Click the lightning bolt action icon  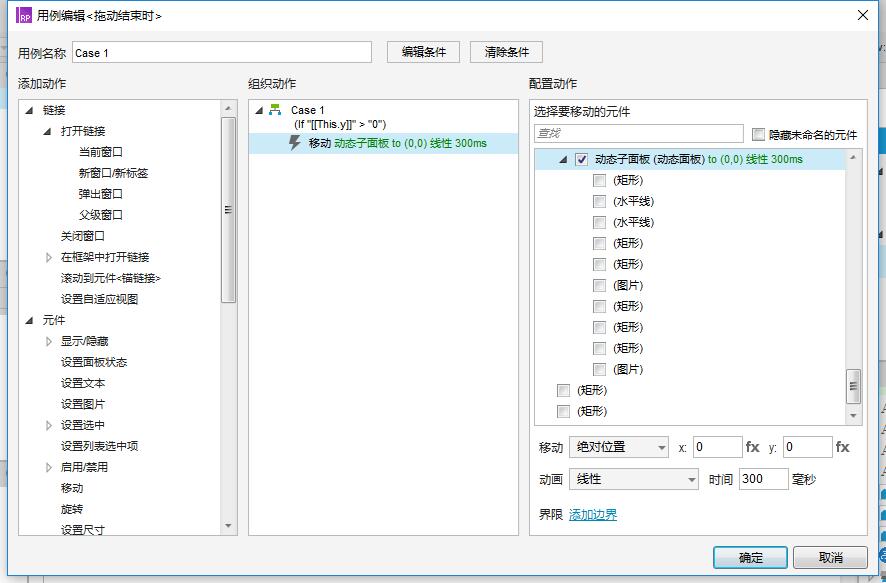pyautogui.click(x=294, y=143)
